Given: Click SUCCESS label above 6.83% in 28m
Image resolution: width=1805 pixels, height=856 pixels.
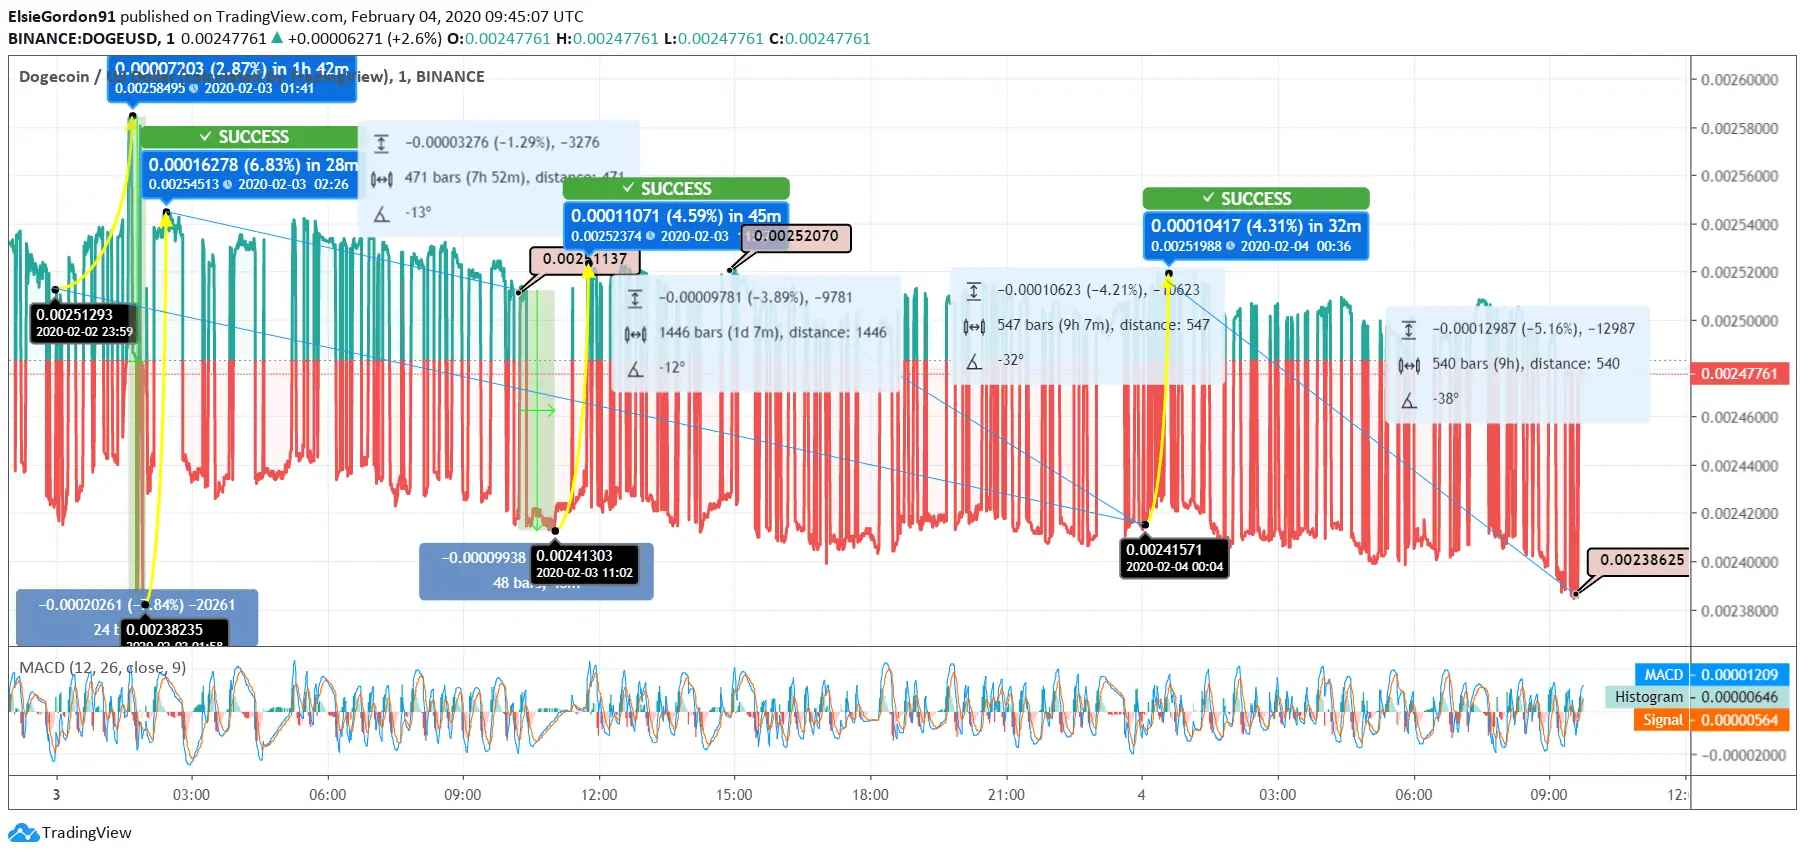Looking at the screenshot, I should click(249, 137).
